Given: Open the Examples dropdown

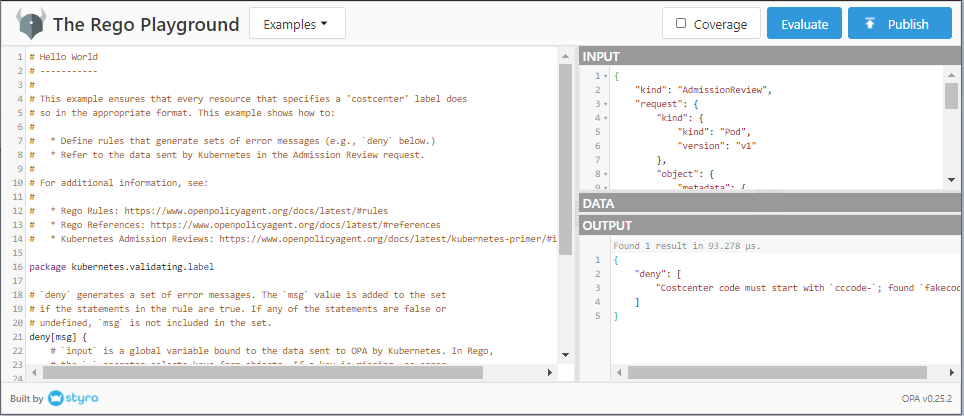Looking at the screenshot, I should click(297, 23).
